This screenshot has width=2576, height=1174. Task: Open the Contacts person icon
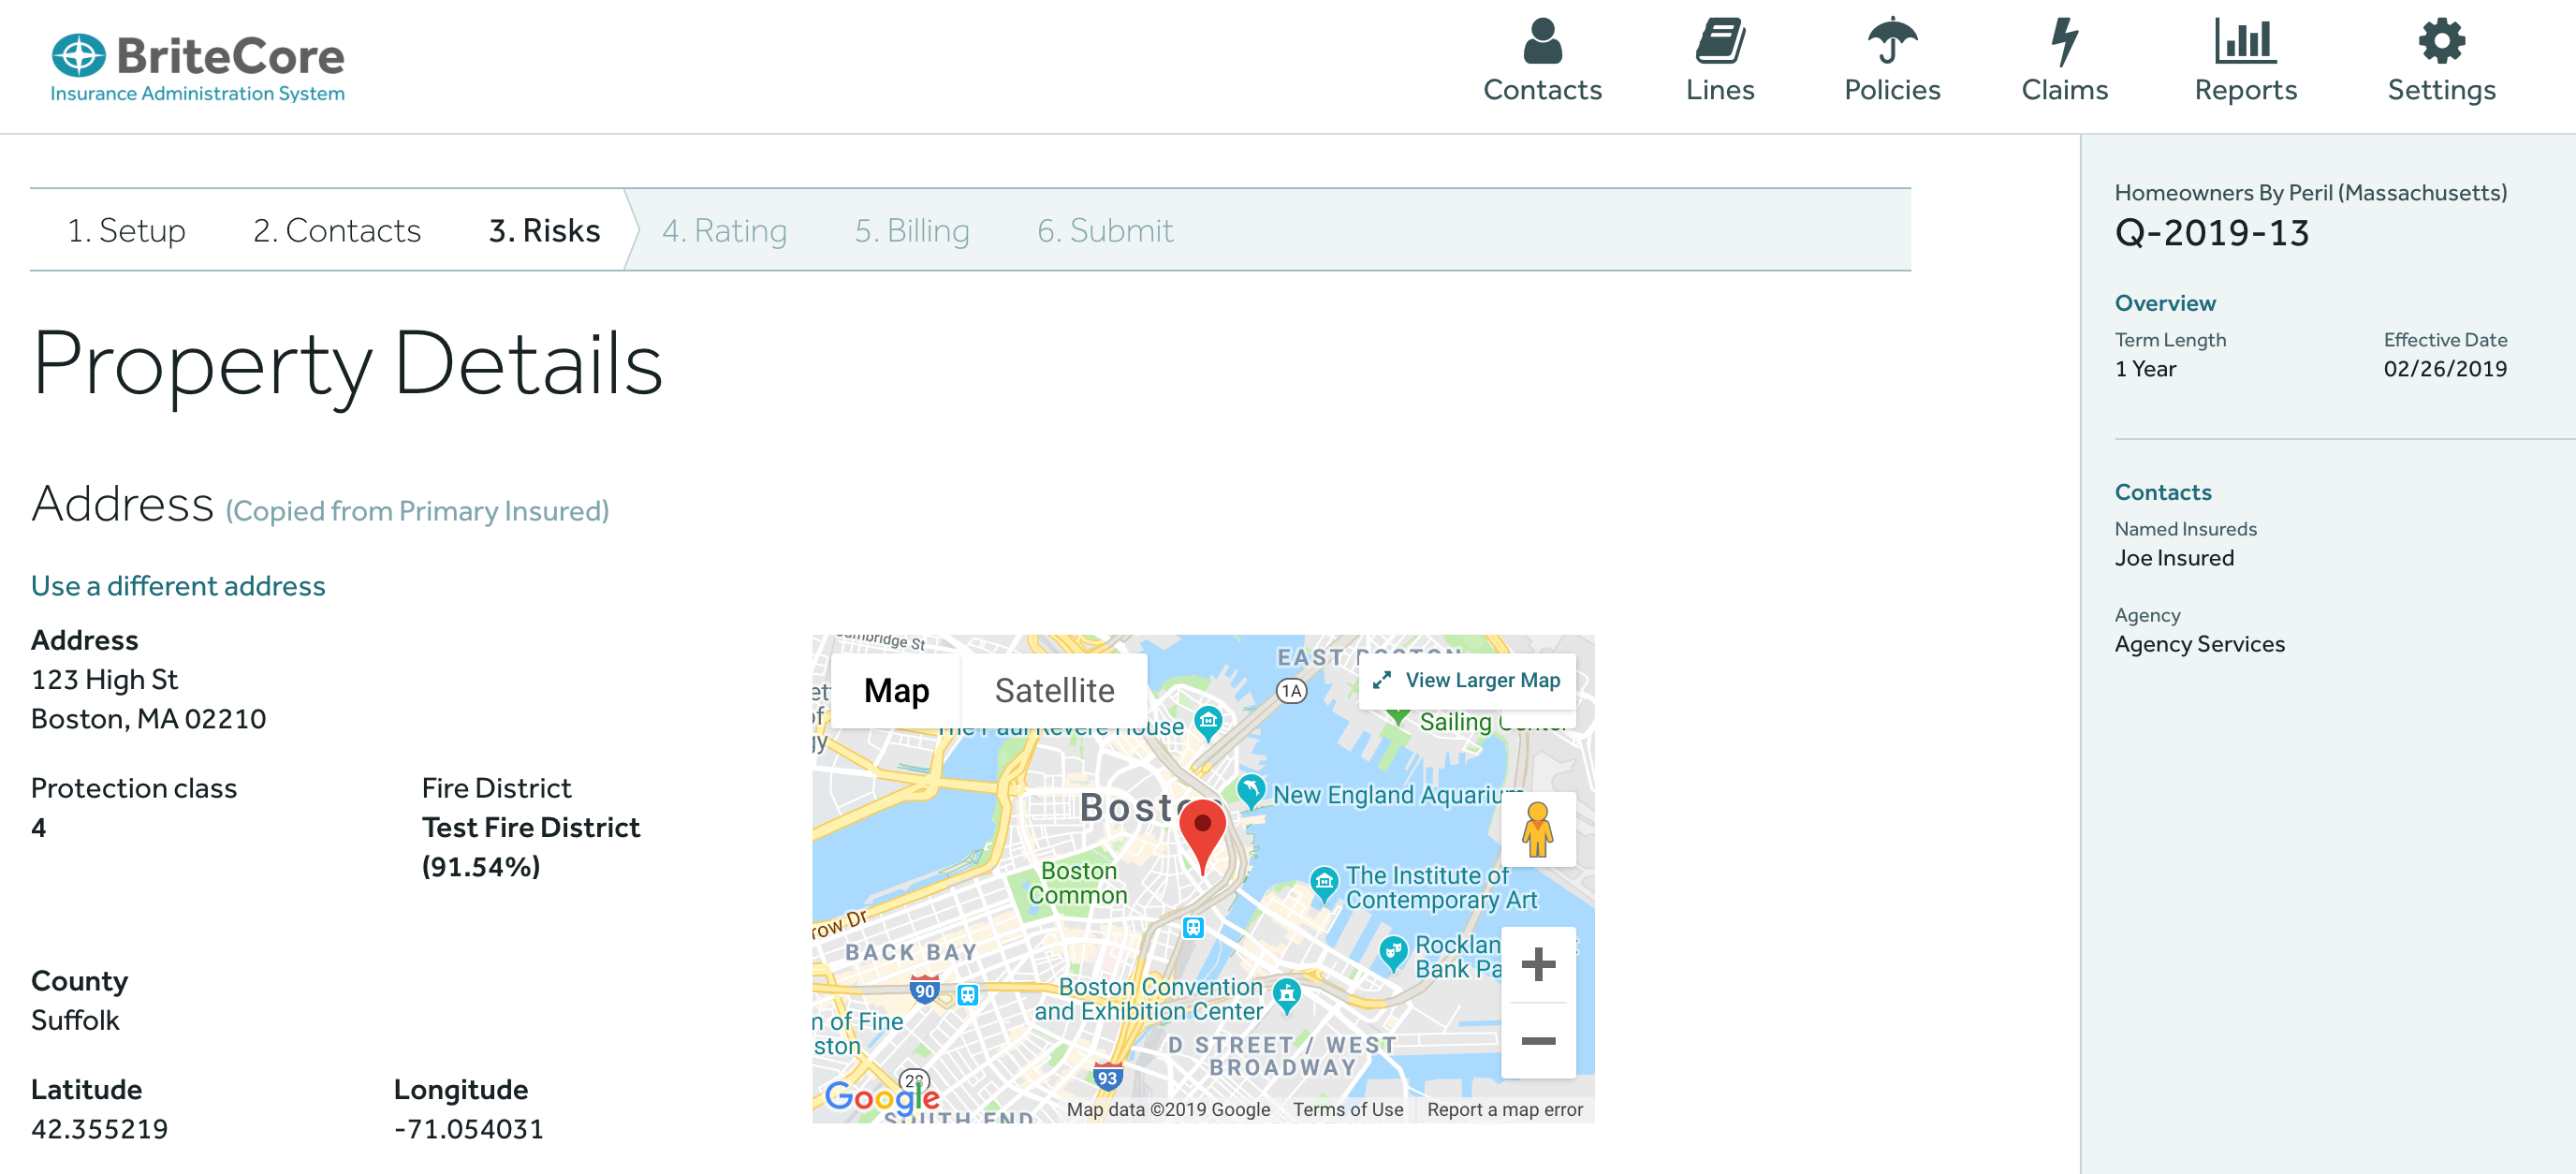click(x=1542, y=42)
